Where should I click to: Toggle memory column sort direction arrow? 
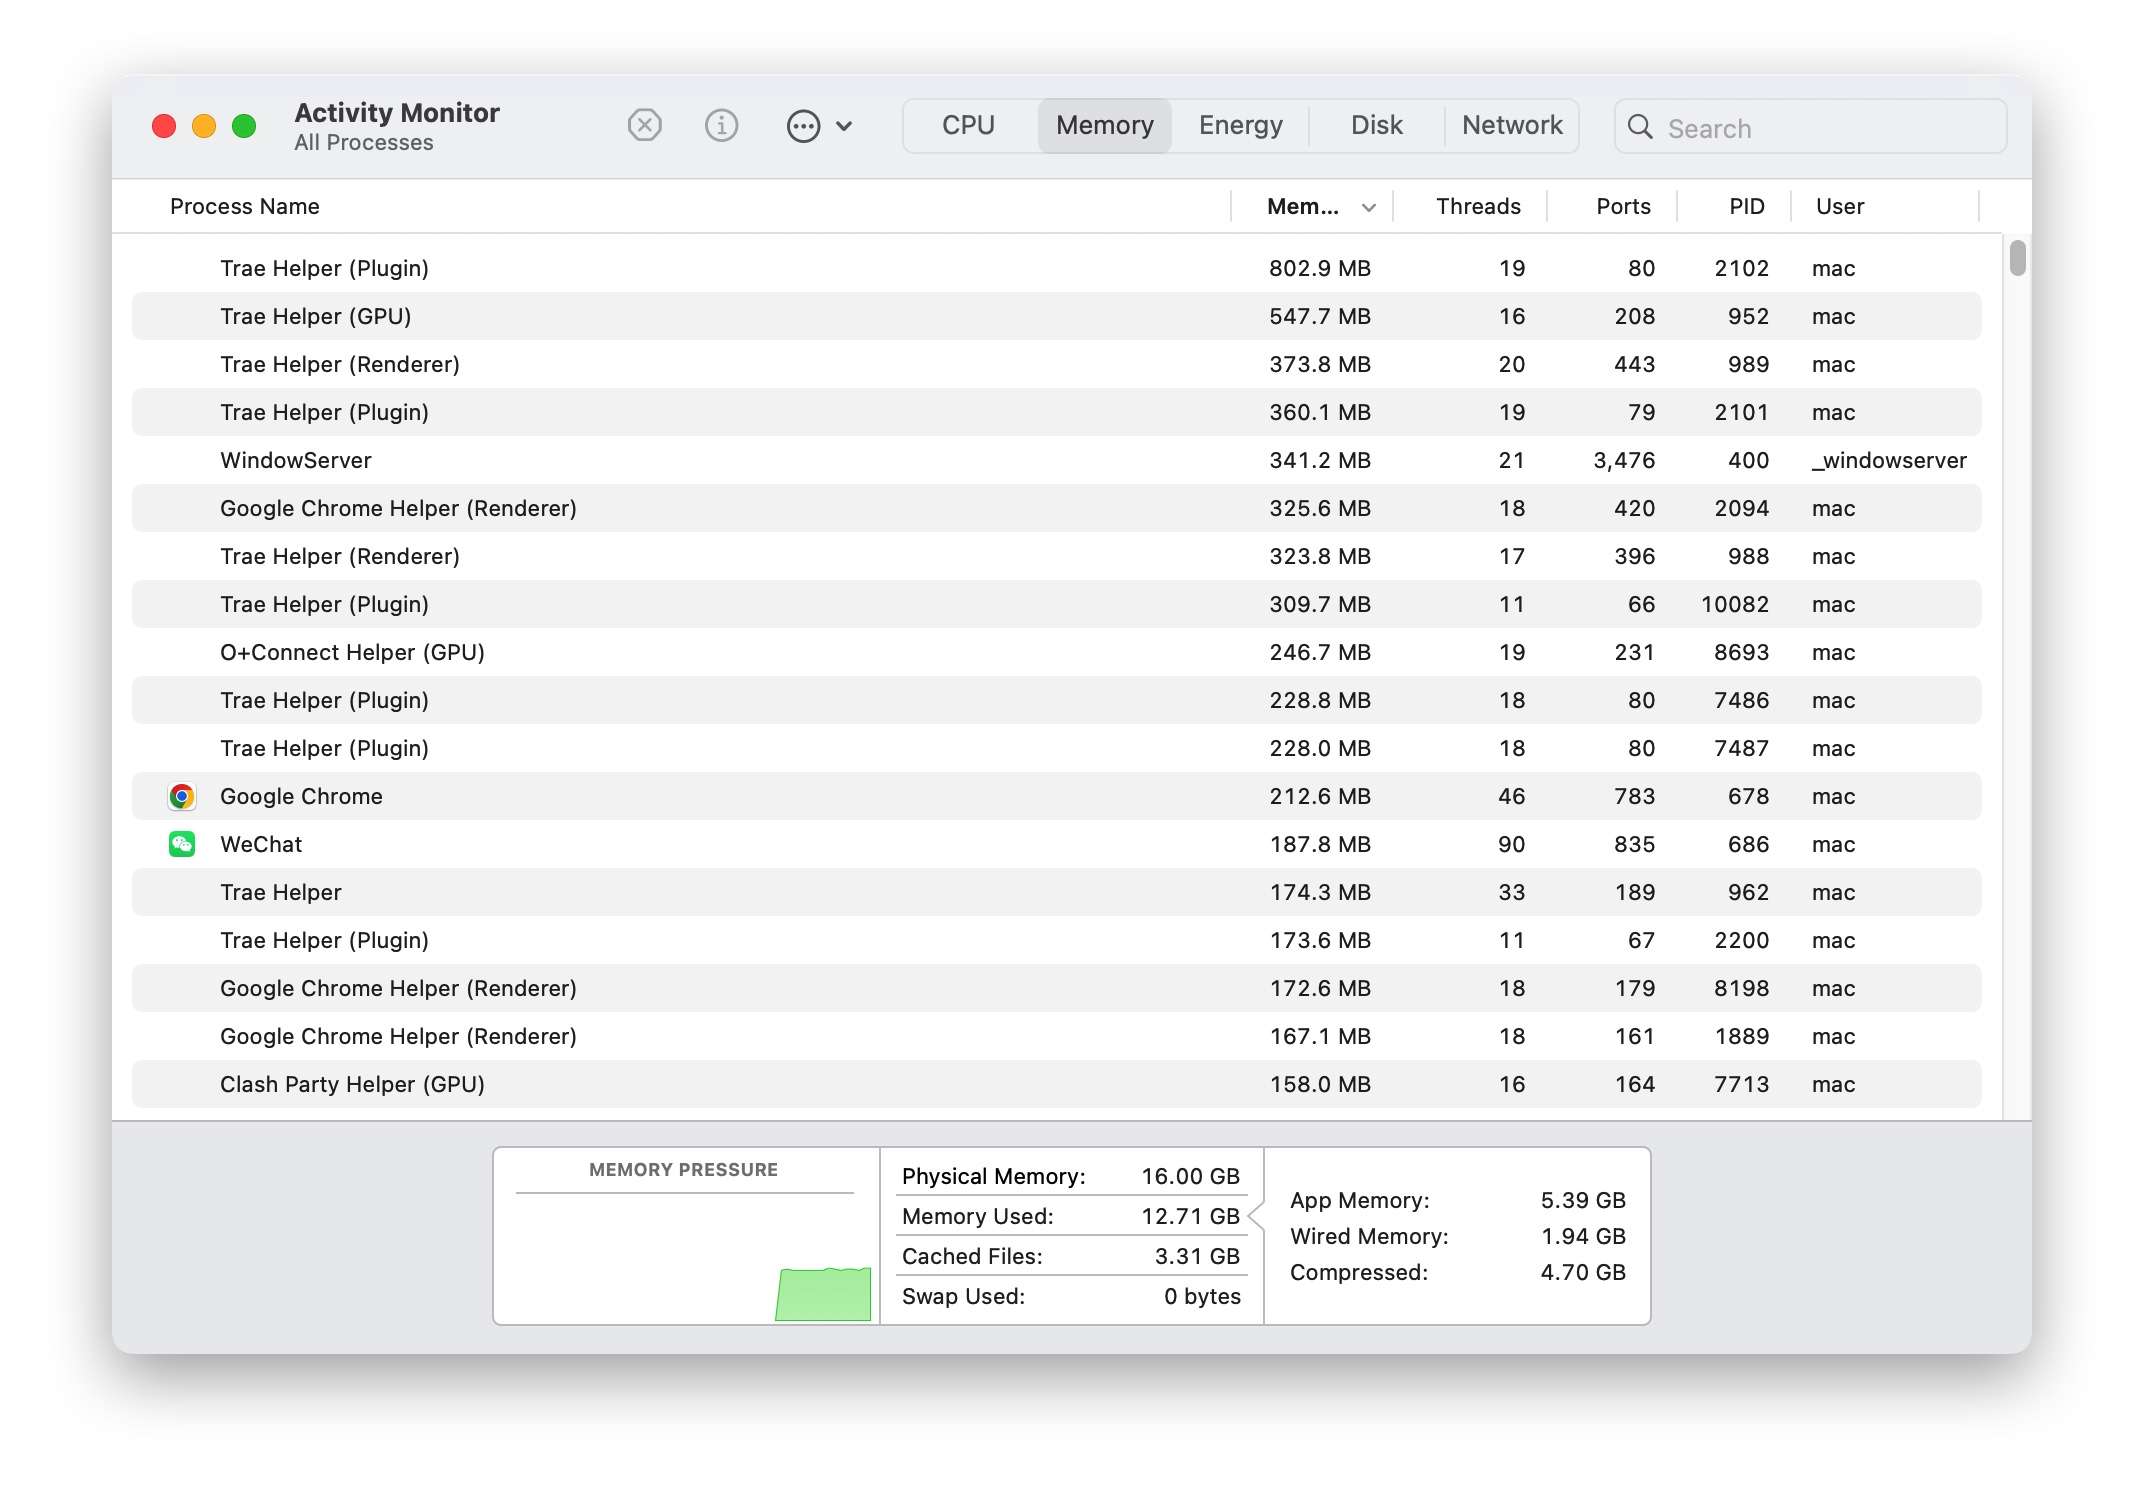click(1369, 207)
